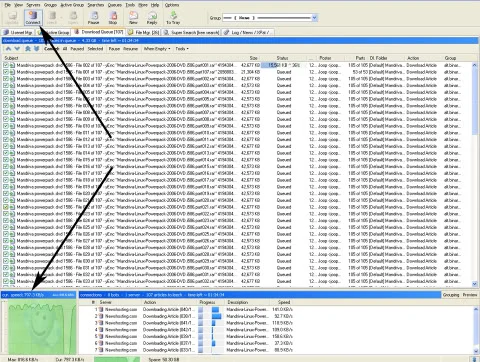Switch to the Log / News tab
This screenshot has height=362, width=480.
click(248, 32)
